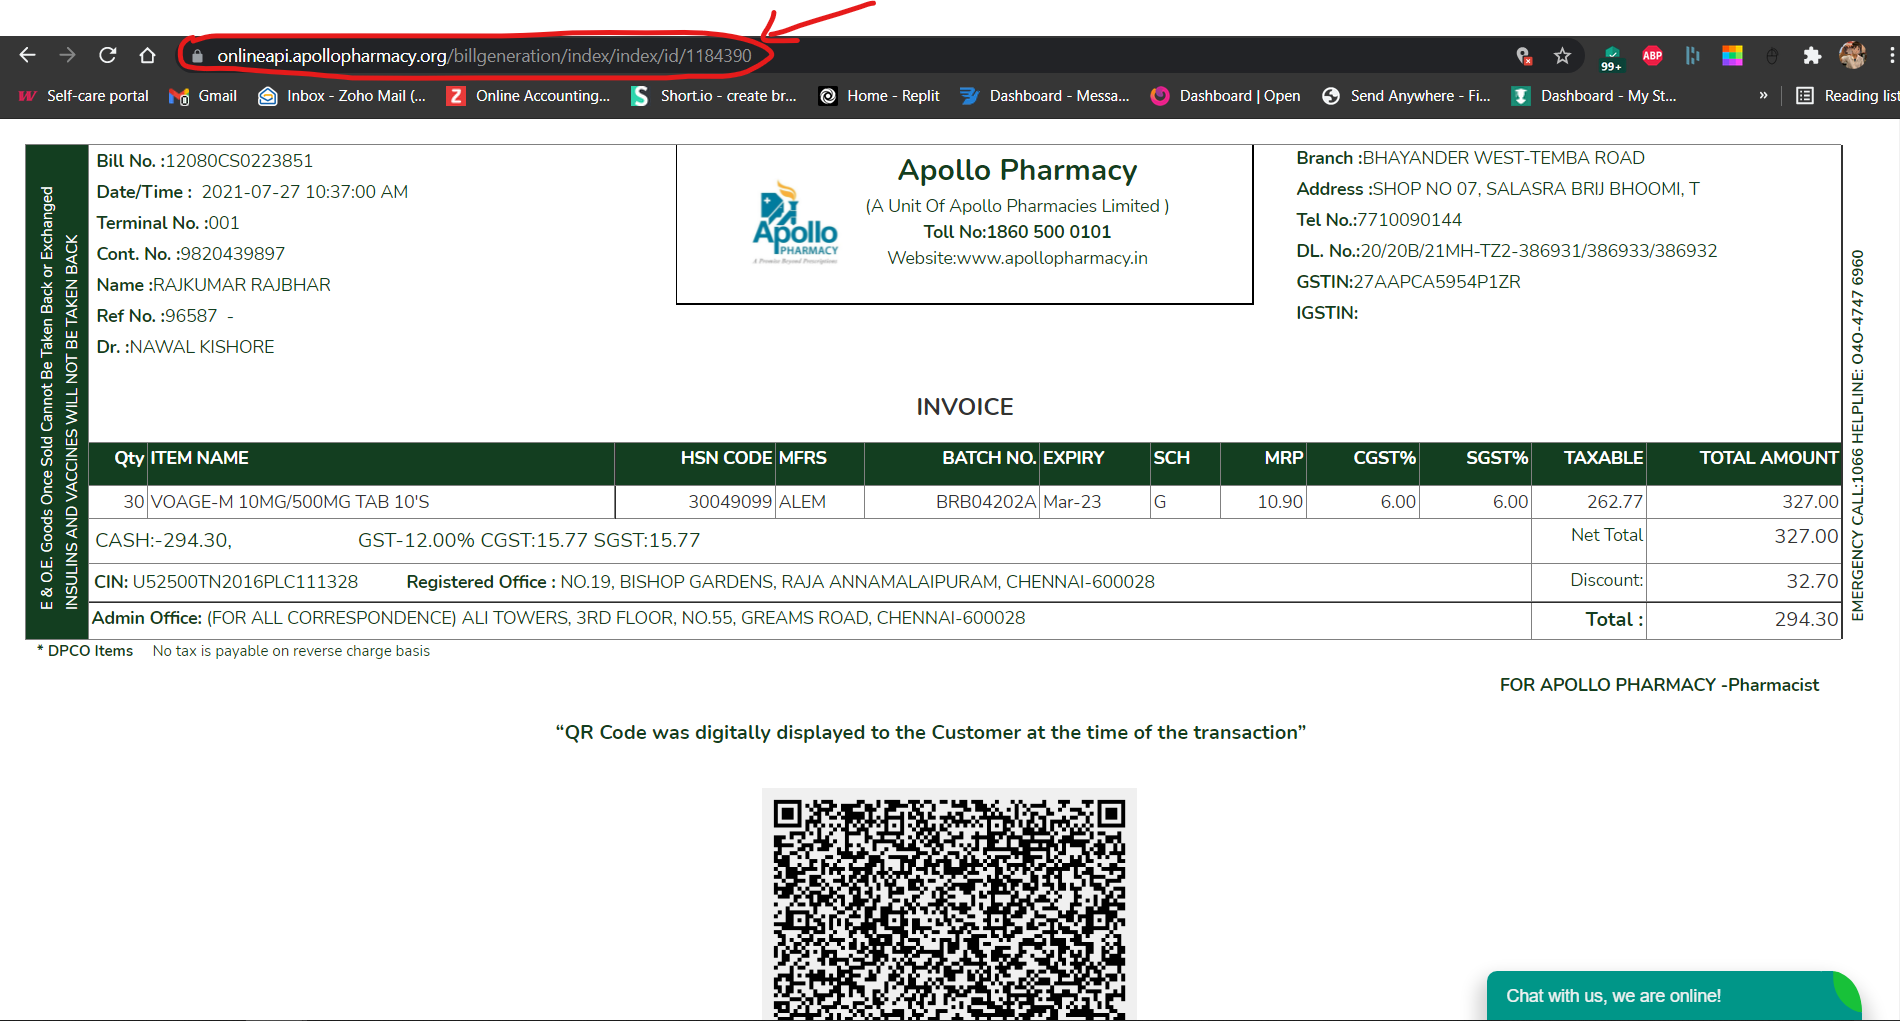
Task: Open the Extensions puzzle menu
Action: click(x=1811, y=56)
